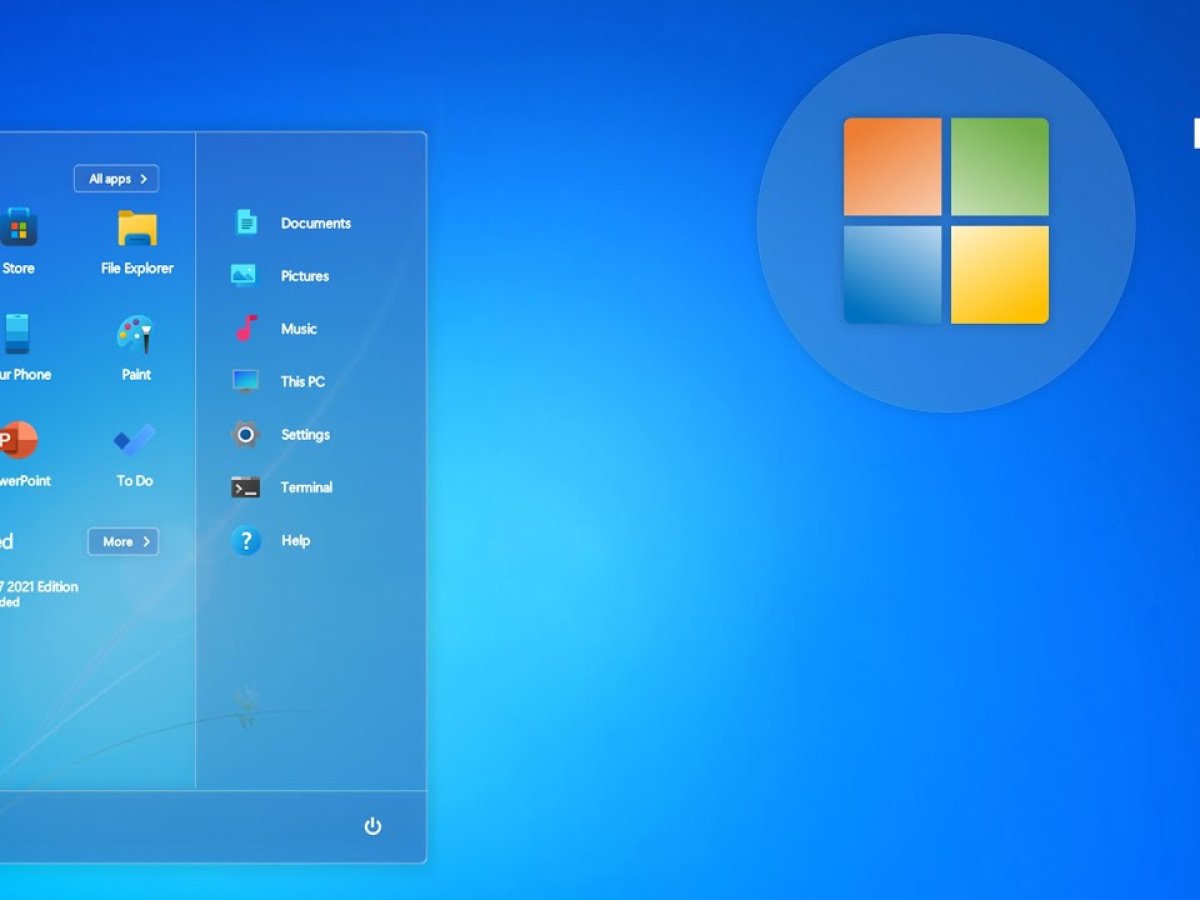Open the Pictures icon
Image resolution: width=1200 pixels, height=900 pixels.
pyautogui.click(x=244, y=275)
